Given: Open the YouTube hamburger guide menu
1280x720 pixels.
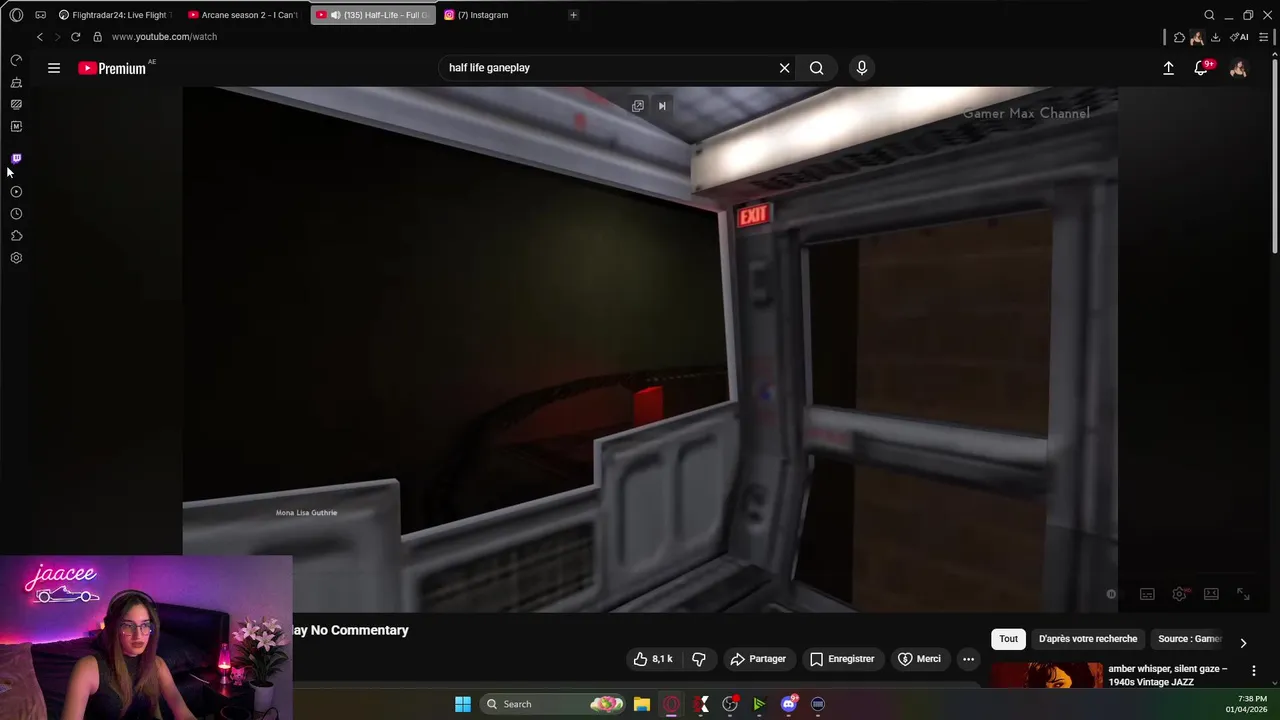Looking at the screenshot, I should [54, 68].
